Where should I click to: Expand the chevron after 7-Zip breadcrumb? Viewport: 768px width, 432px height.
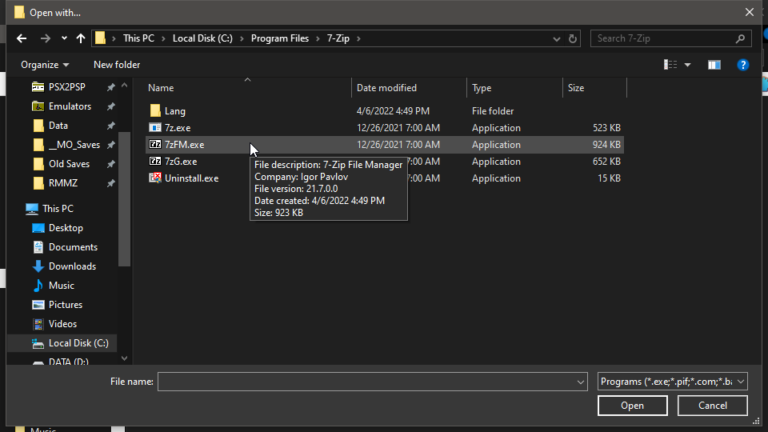[359, 38]
